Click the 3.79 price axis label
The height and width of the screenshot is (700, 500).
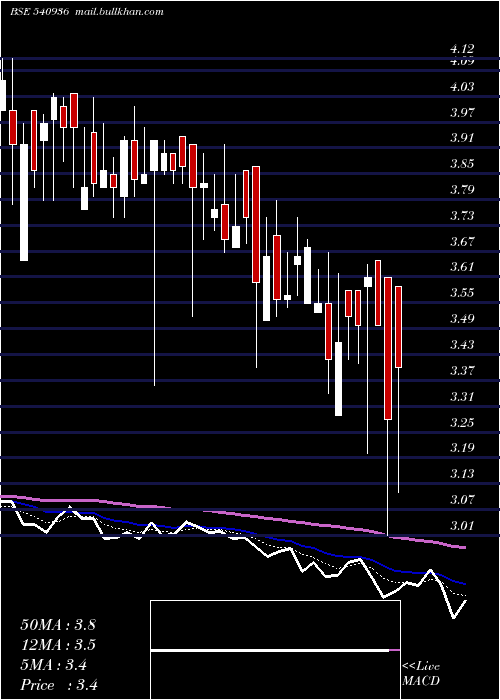point(462,190)
